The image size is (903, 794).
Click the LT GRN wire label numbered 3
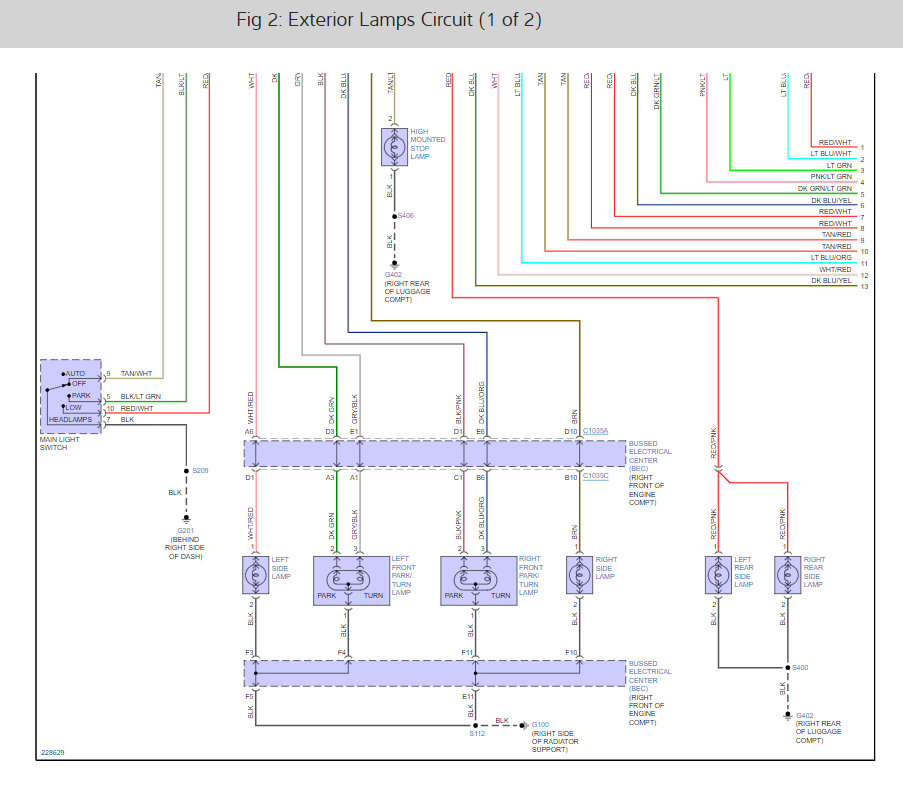839,165
